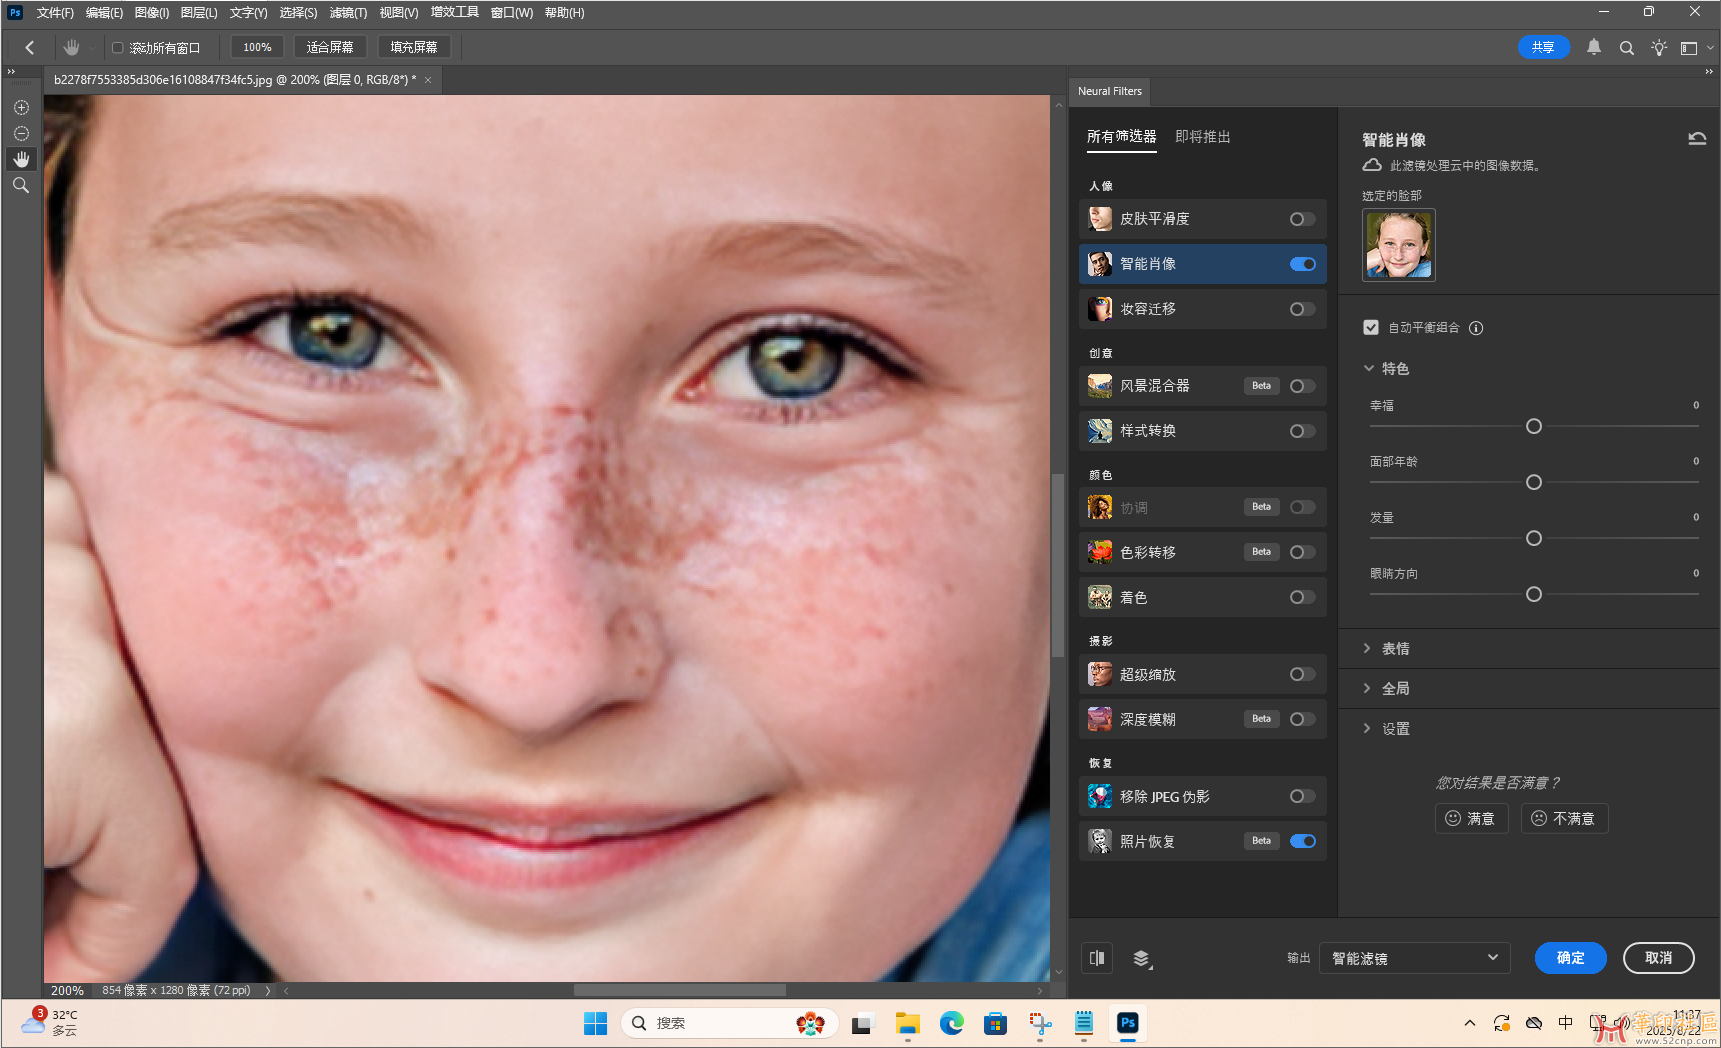Enable the 色彩转移 toggle
This screenshot has height=1048, width=1721.
pos(1302,552)
